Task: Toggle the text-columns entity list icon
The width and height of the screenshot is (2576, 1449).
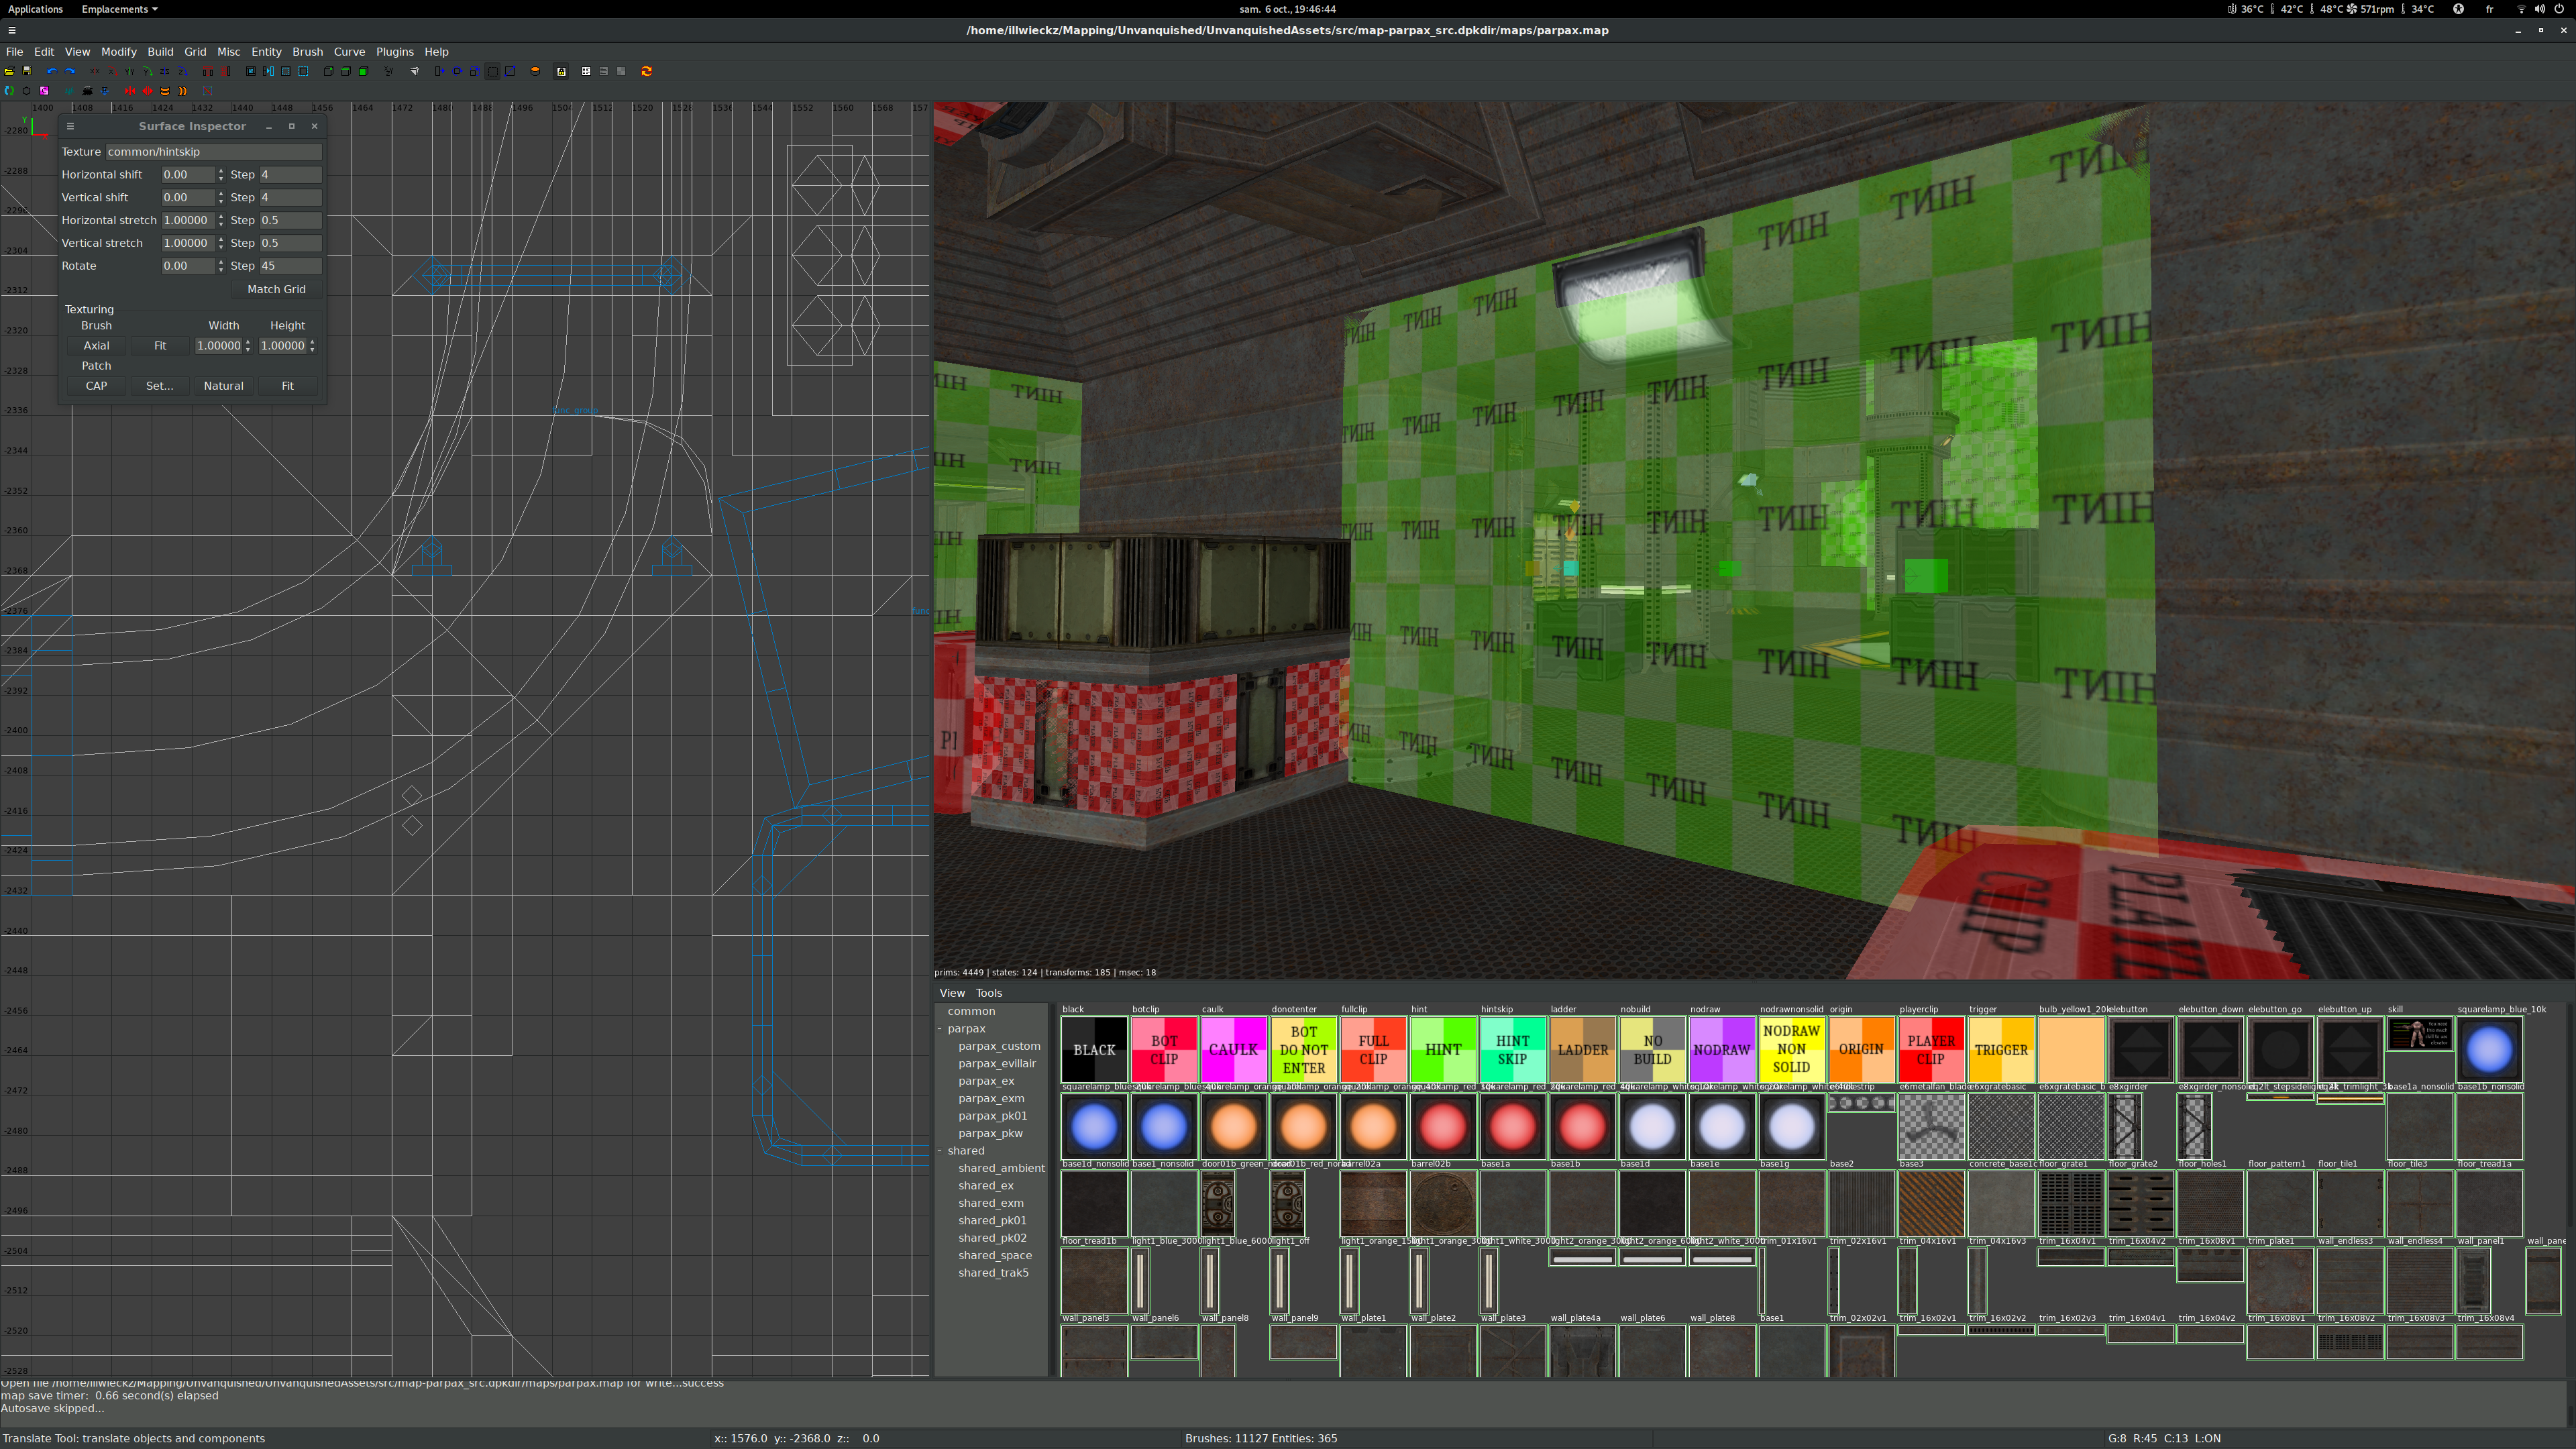Action: tap(587, 71)
